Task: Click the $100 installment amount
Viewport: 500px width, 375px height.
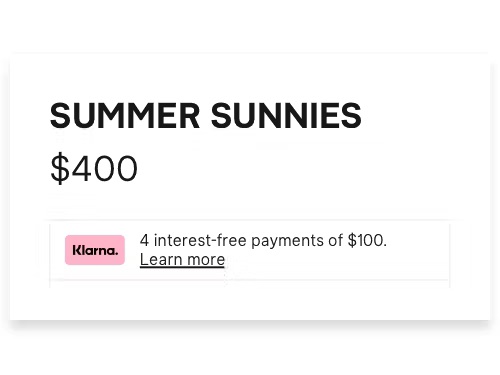Action: click(367, 240)
